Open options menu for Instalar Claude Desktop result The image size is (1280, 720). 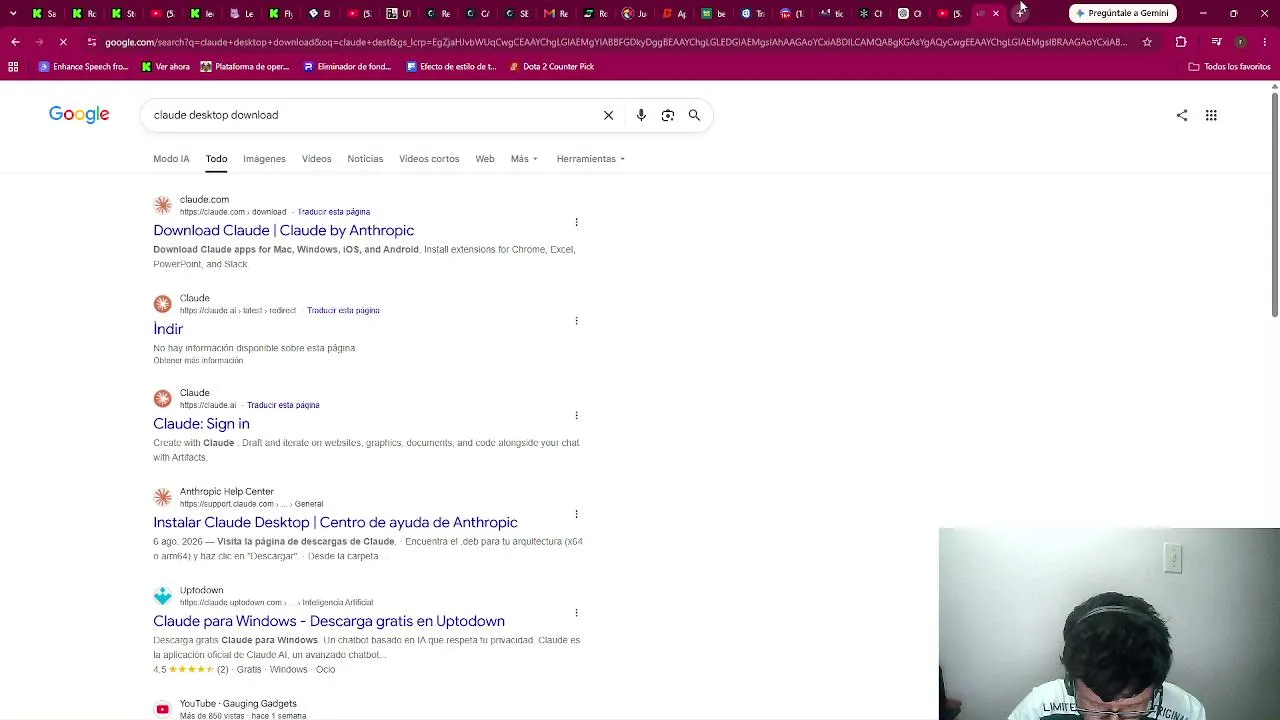click(576, 514)
